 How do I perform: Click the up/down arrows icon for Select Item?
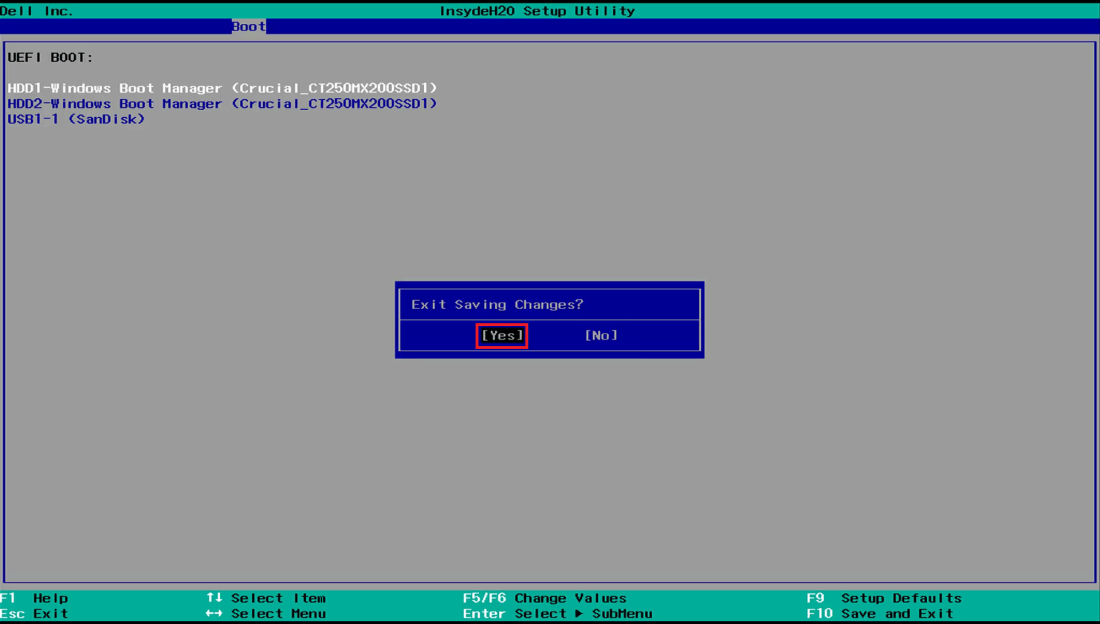(x=214, y=598)
